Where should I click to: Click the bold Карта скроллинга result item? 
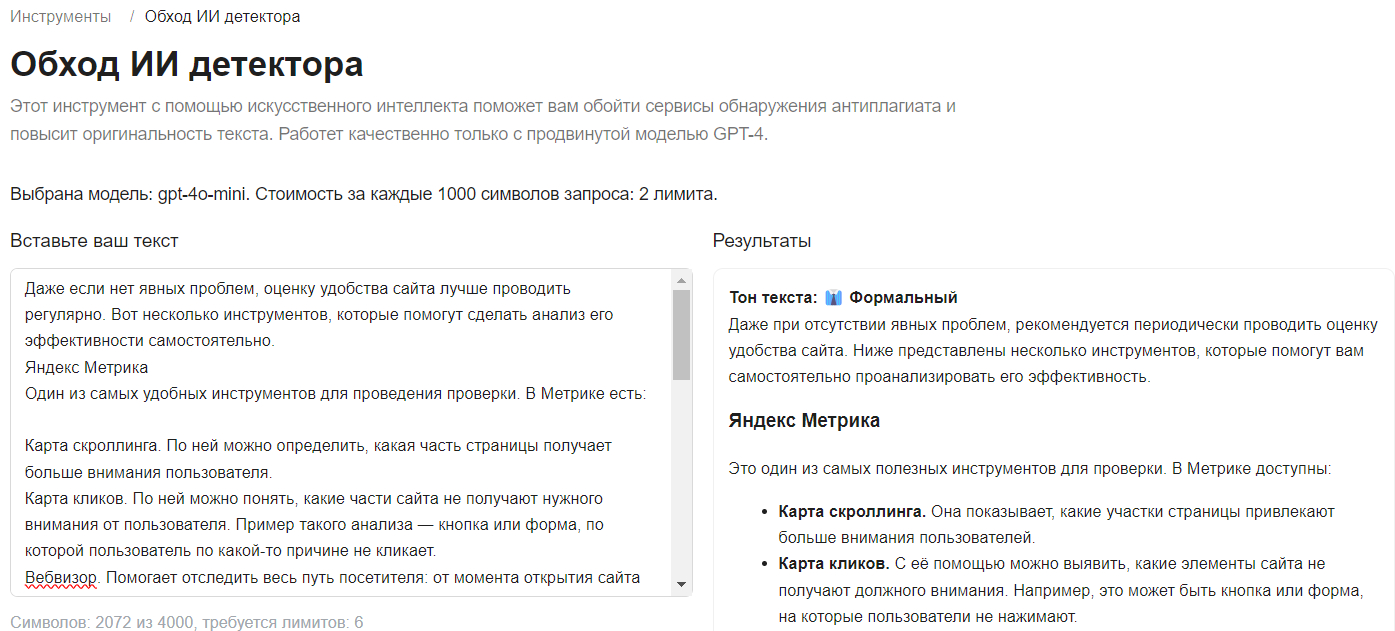852,511
